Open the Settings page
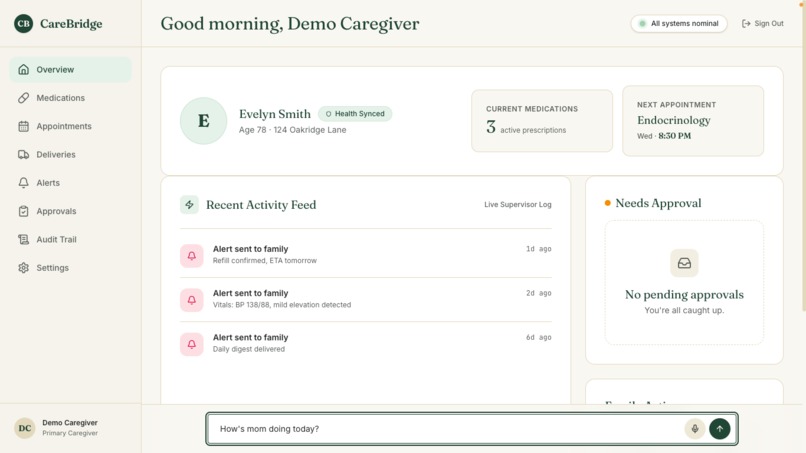 point(70,267)
